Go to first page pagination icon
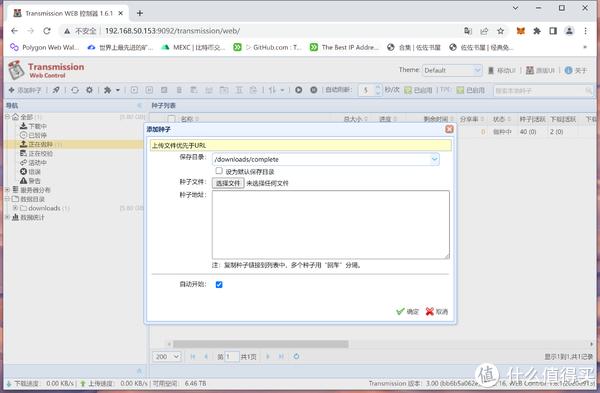 click(193, 357)
